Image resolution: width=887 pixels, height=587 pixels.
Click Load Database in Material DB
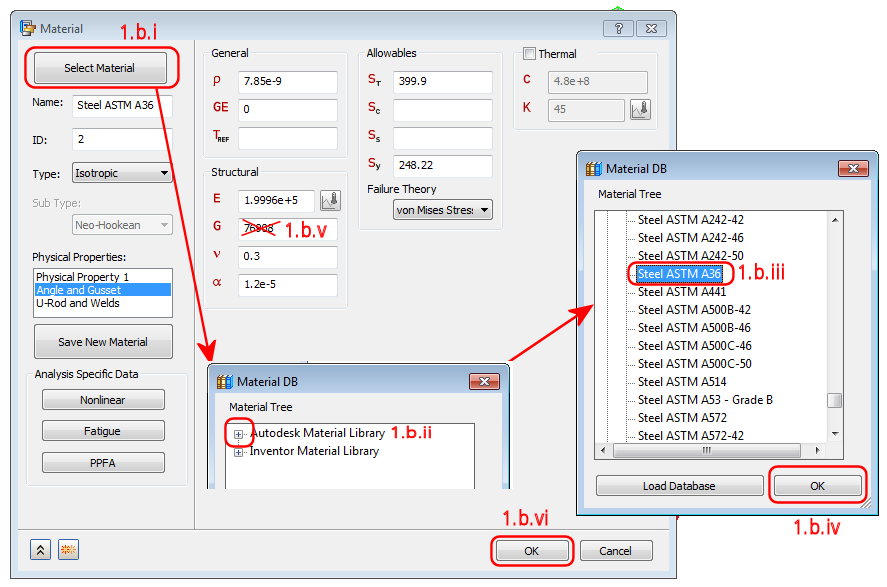(679, 486)
